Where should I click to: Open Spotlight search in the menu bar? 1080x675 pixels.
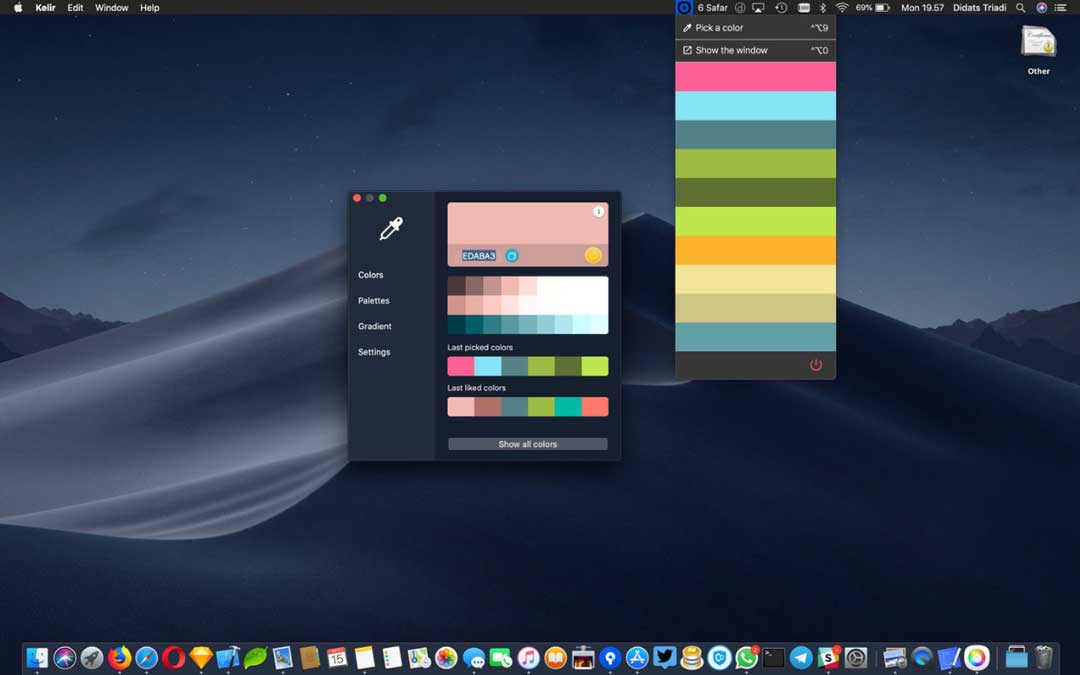1019,7
